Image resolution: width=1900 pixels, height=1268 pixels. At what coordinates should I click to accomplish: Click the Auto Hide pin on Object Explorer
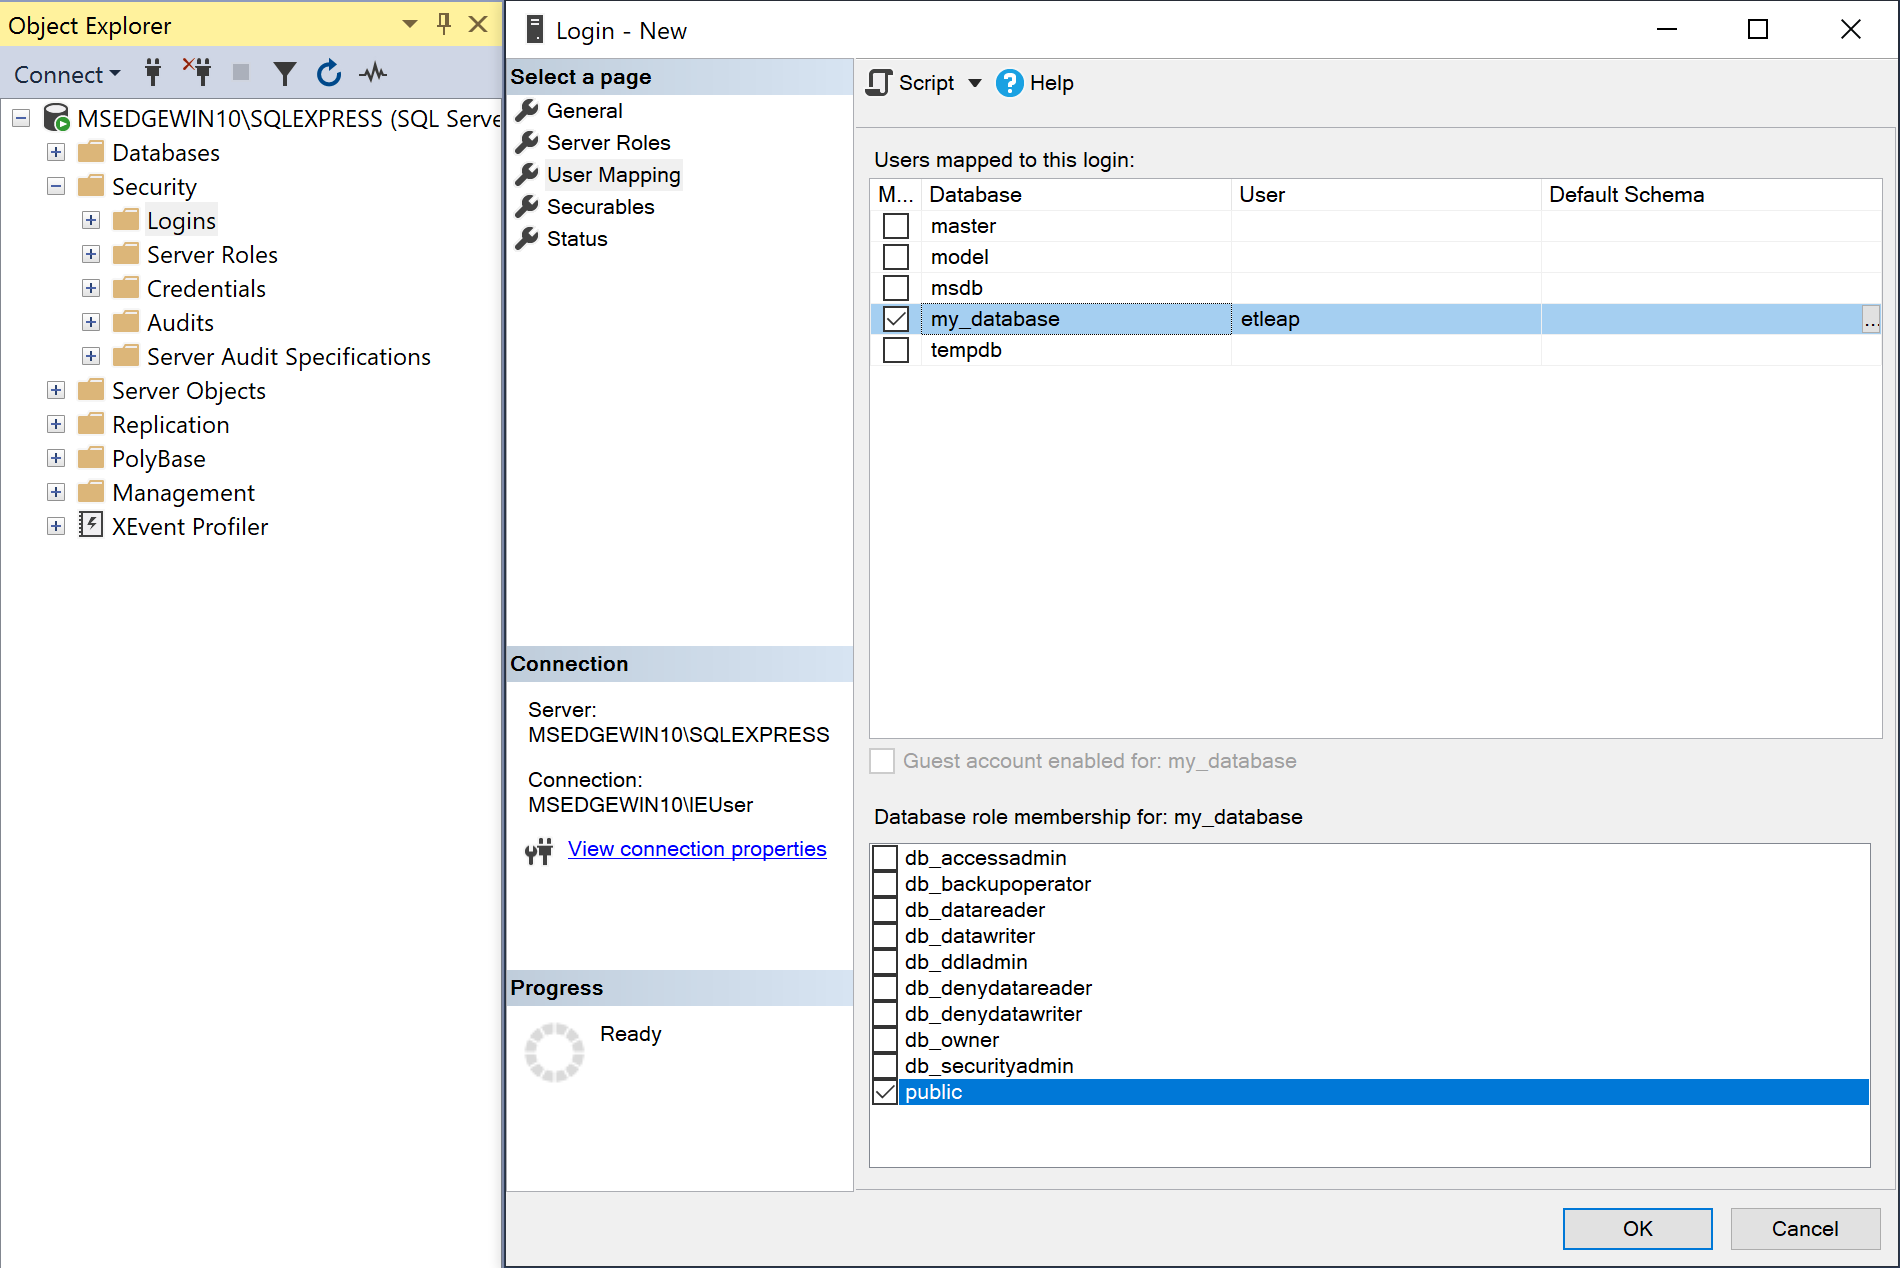[x=443, y=24]
